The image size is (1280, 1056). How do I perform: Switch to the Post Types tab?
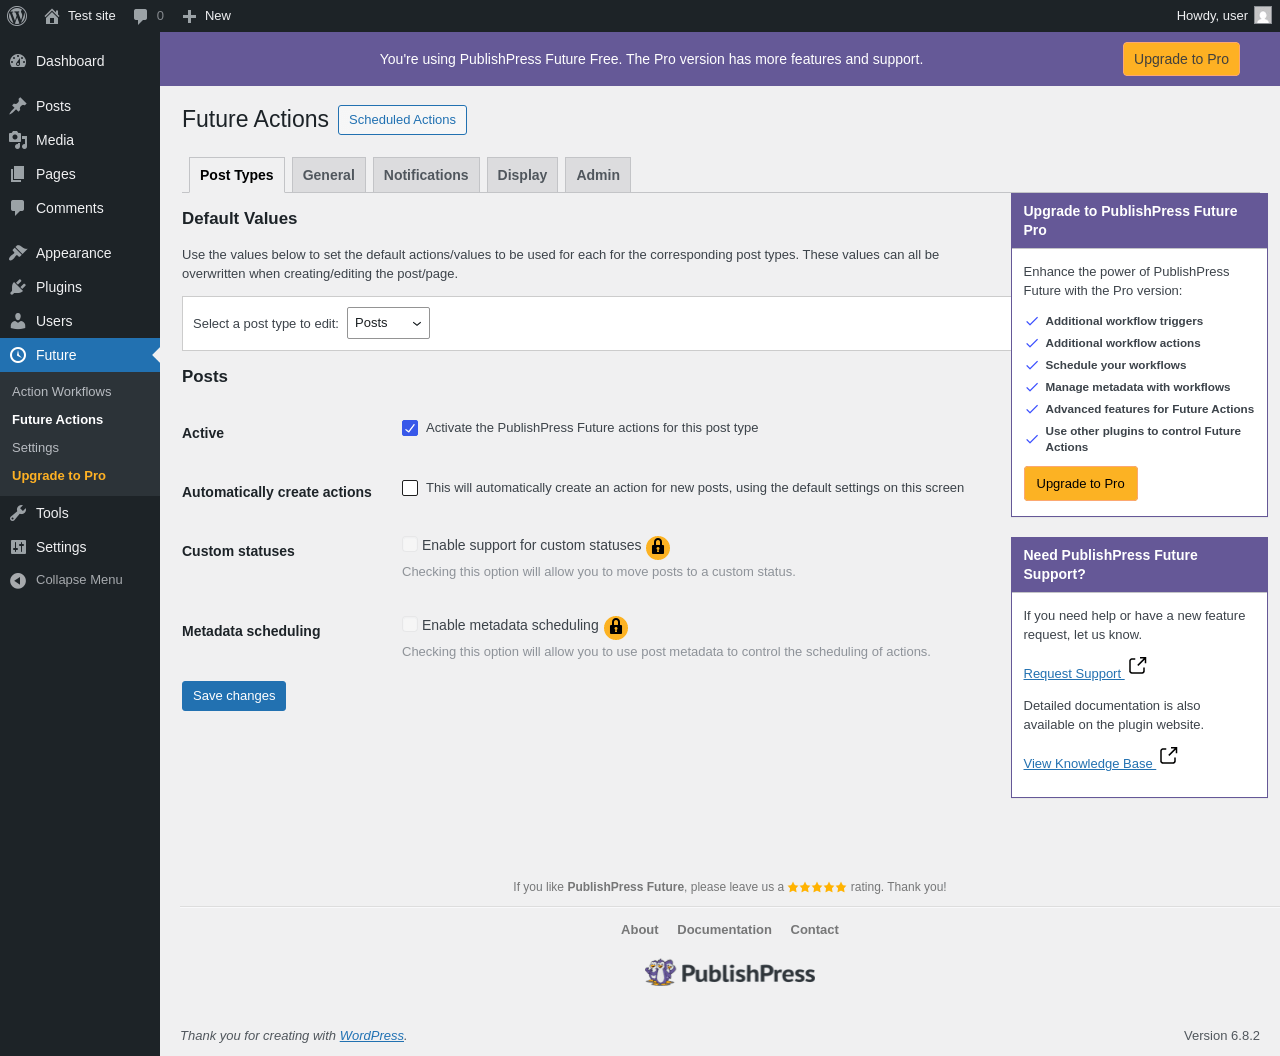pos(237,175)
